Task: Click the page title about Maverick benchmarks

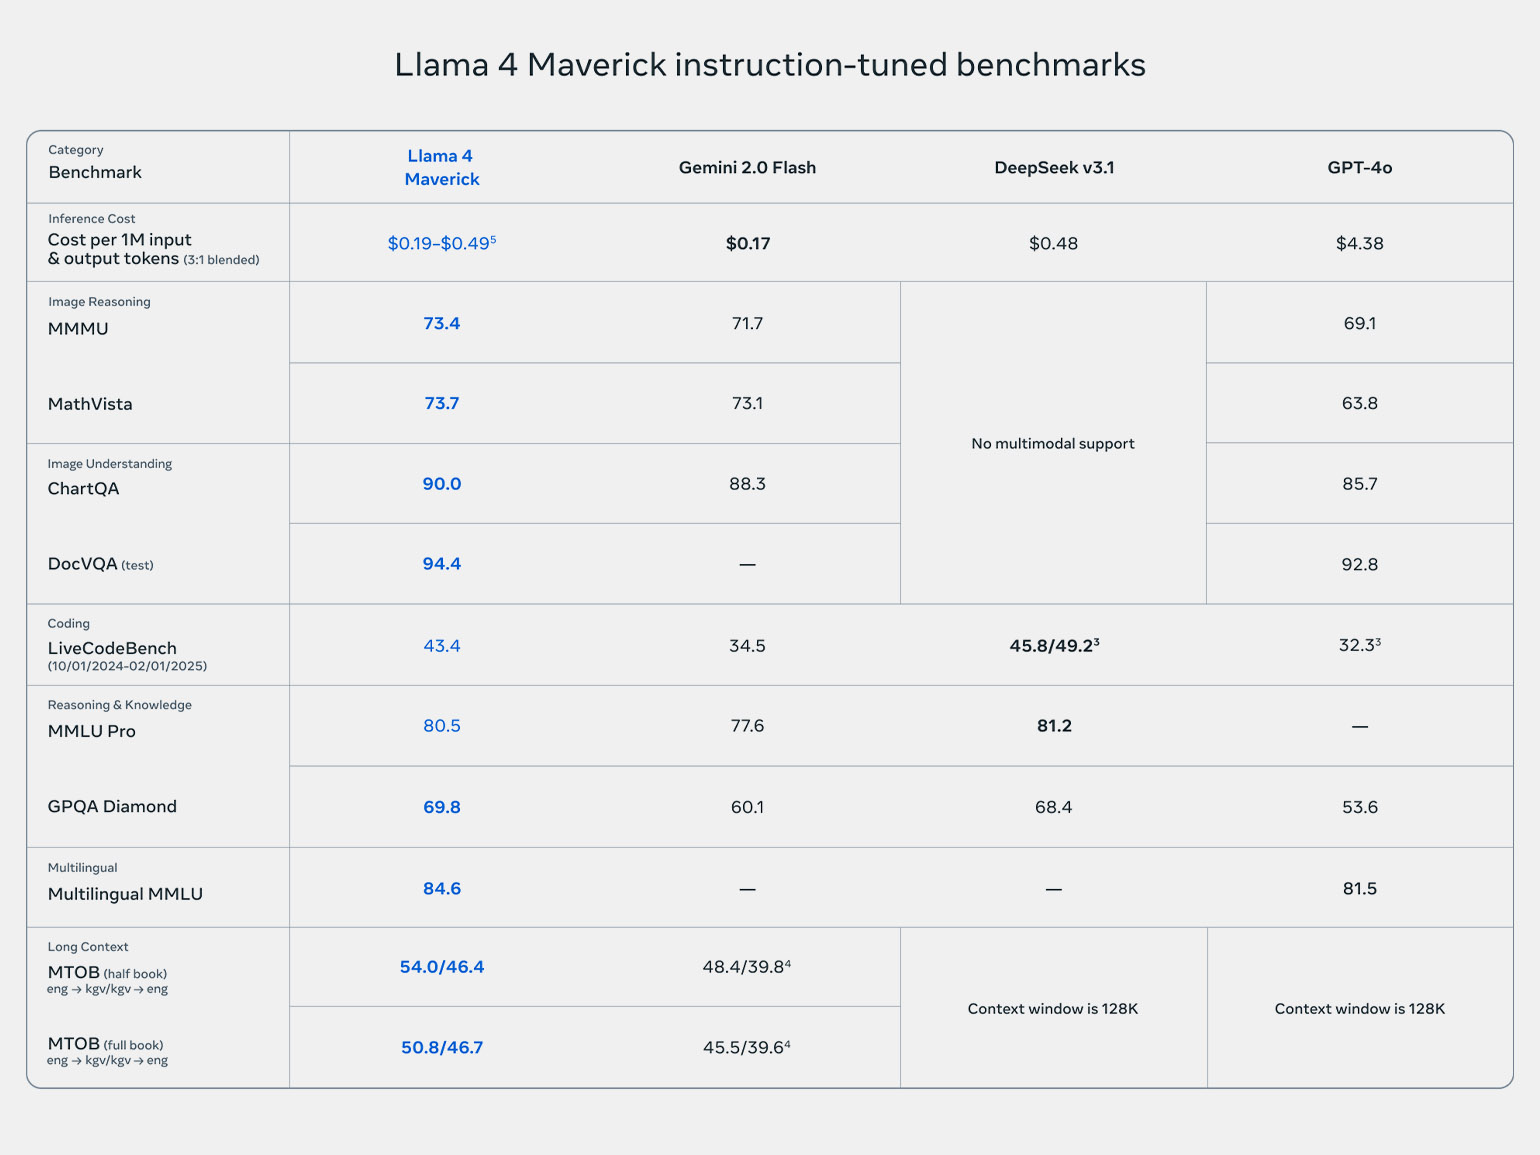Action: coord(769,65)
